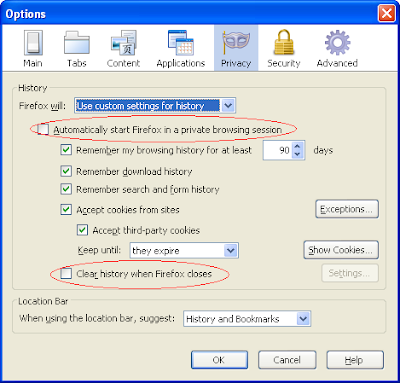The height and width of the screenshot is (383, 400).
Task: Uncheck Remember my browsing history
Action: [x=66, y=150]
